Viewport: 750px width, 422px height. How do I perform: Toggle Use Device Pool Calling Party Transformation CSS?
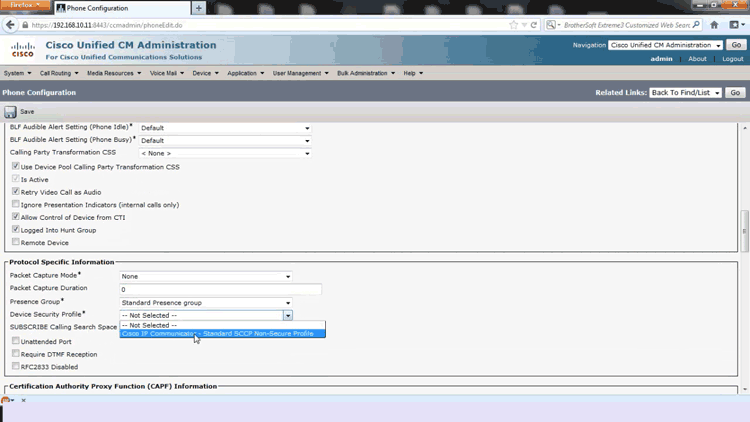pyautogui.click(x=16, y=166)
